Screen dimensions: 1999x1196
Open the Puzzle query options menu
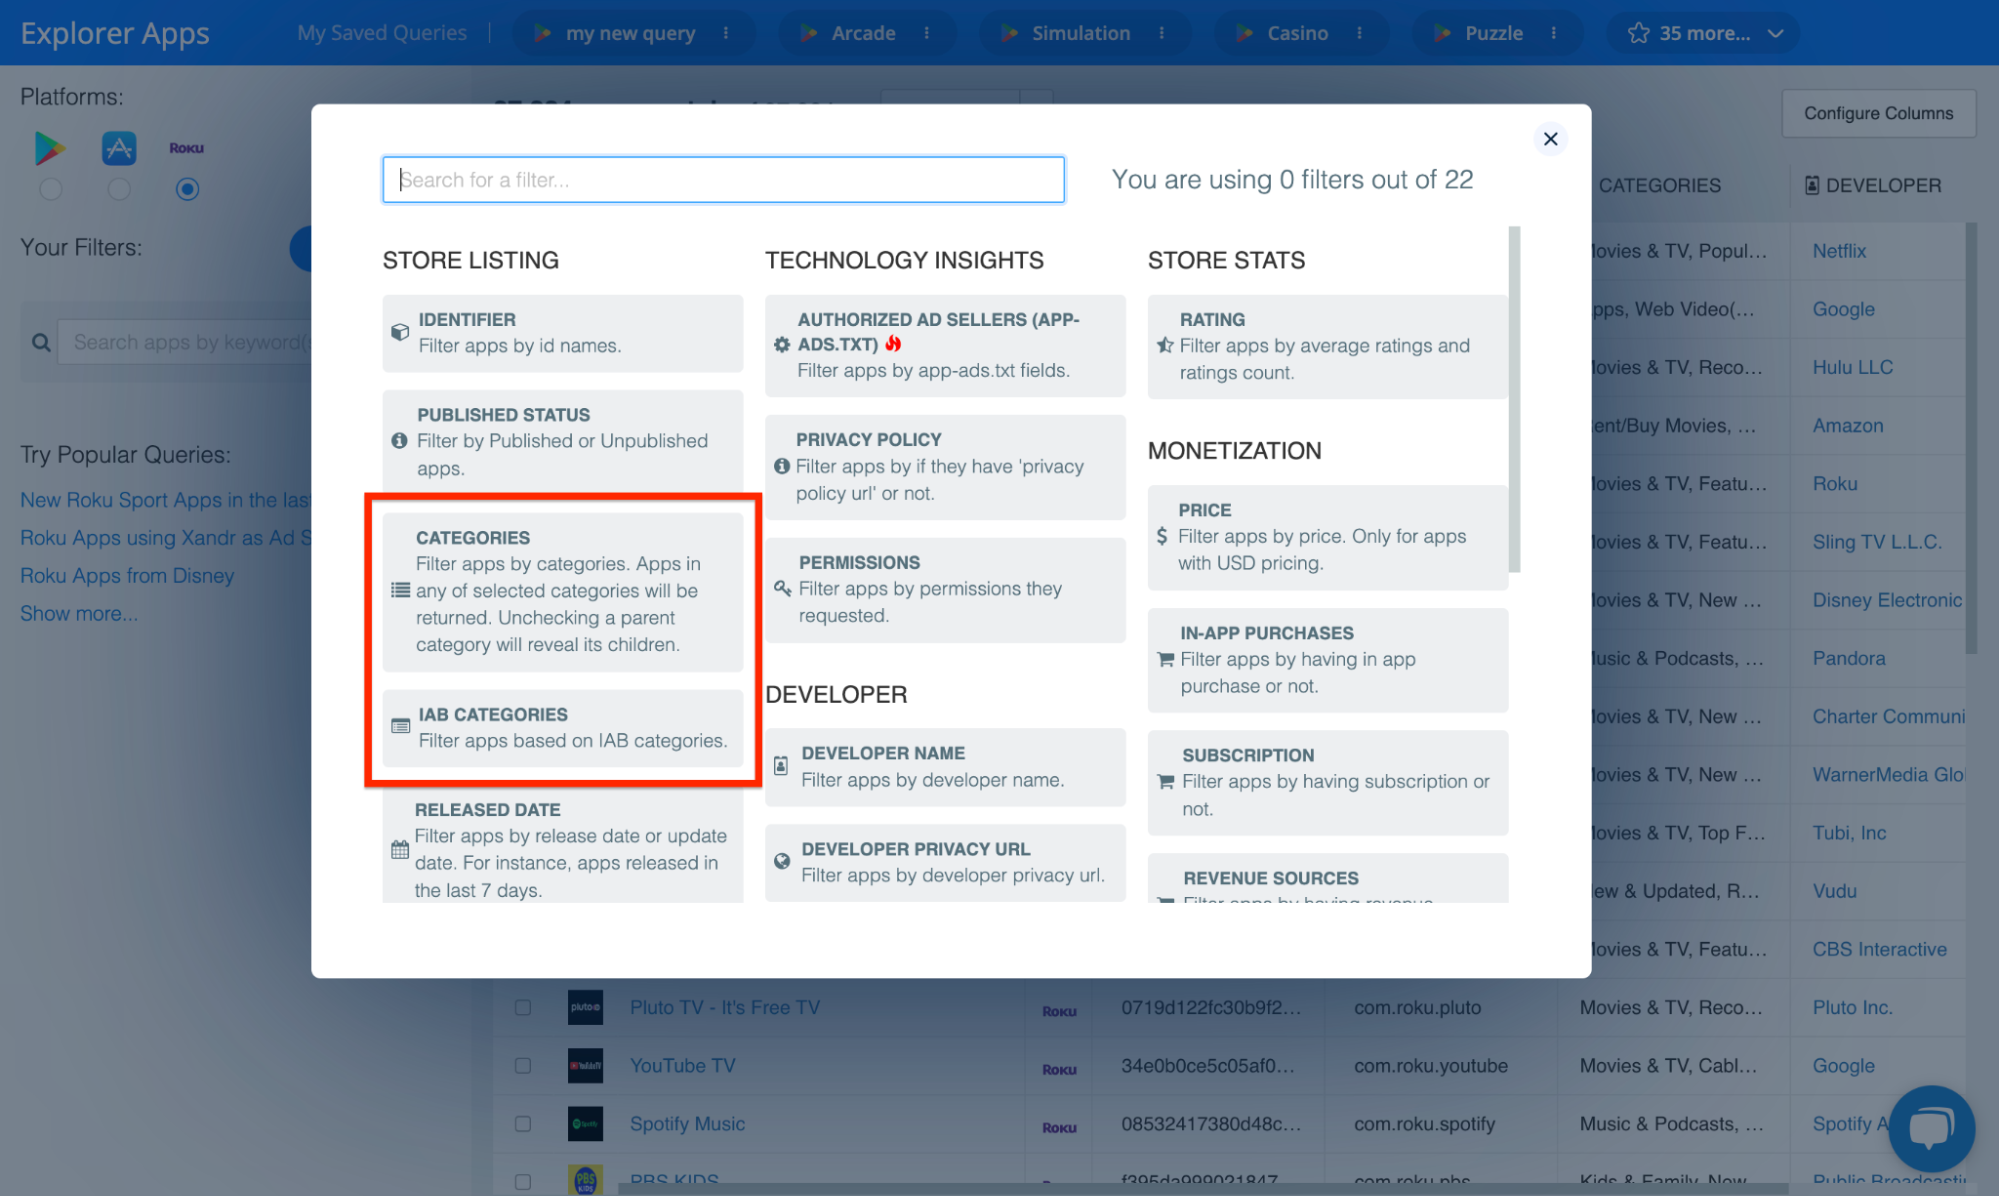pos(1554,33)
